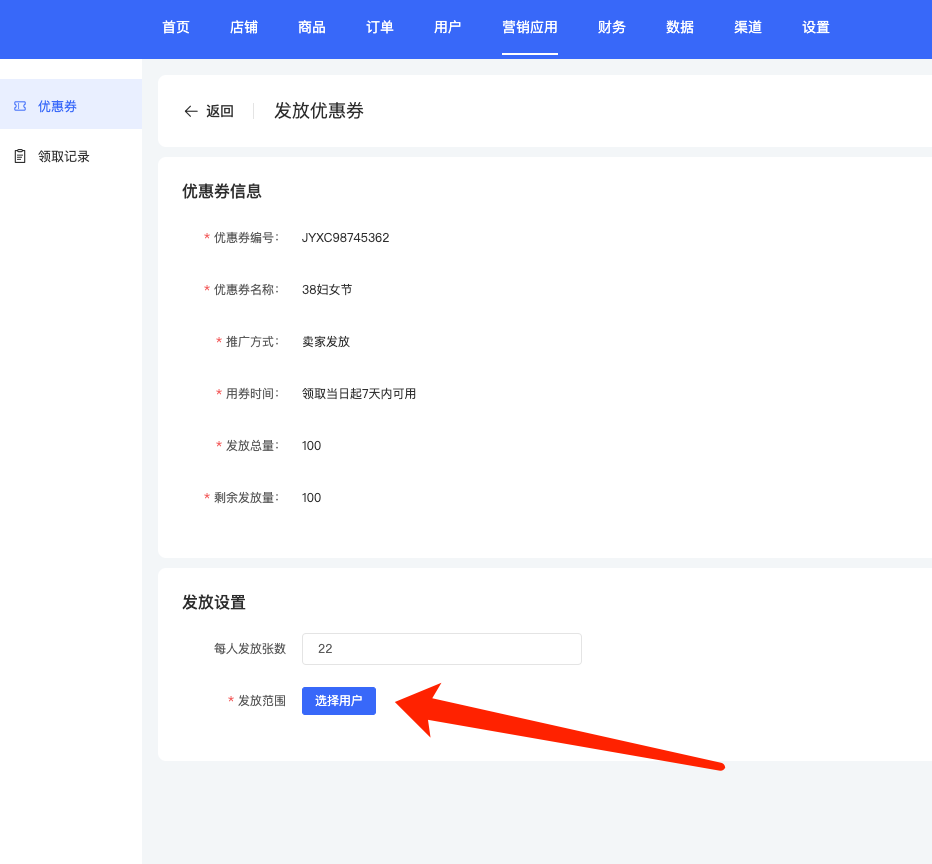This screenshot has width=932, height=864.
Task: Click the coupon code JYXC98745362
Action: coord(345,238)
